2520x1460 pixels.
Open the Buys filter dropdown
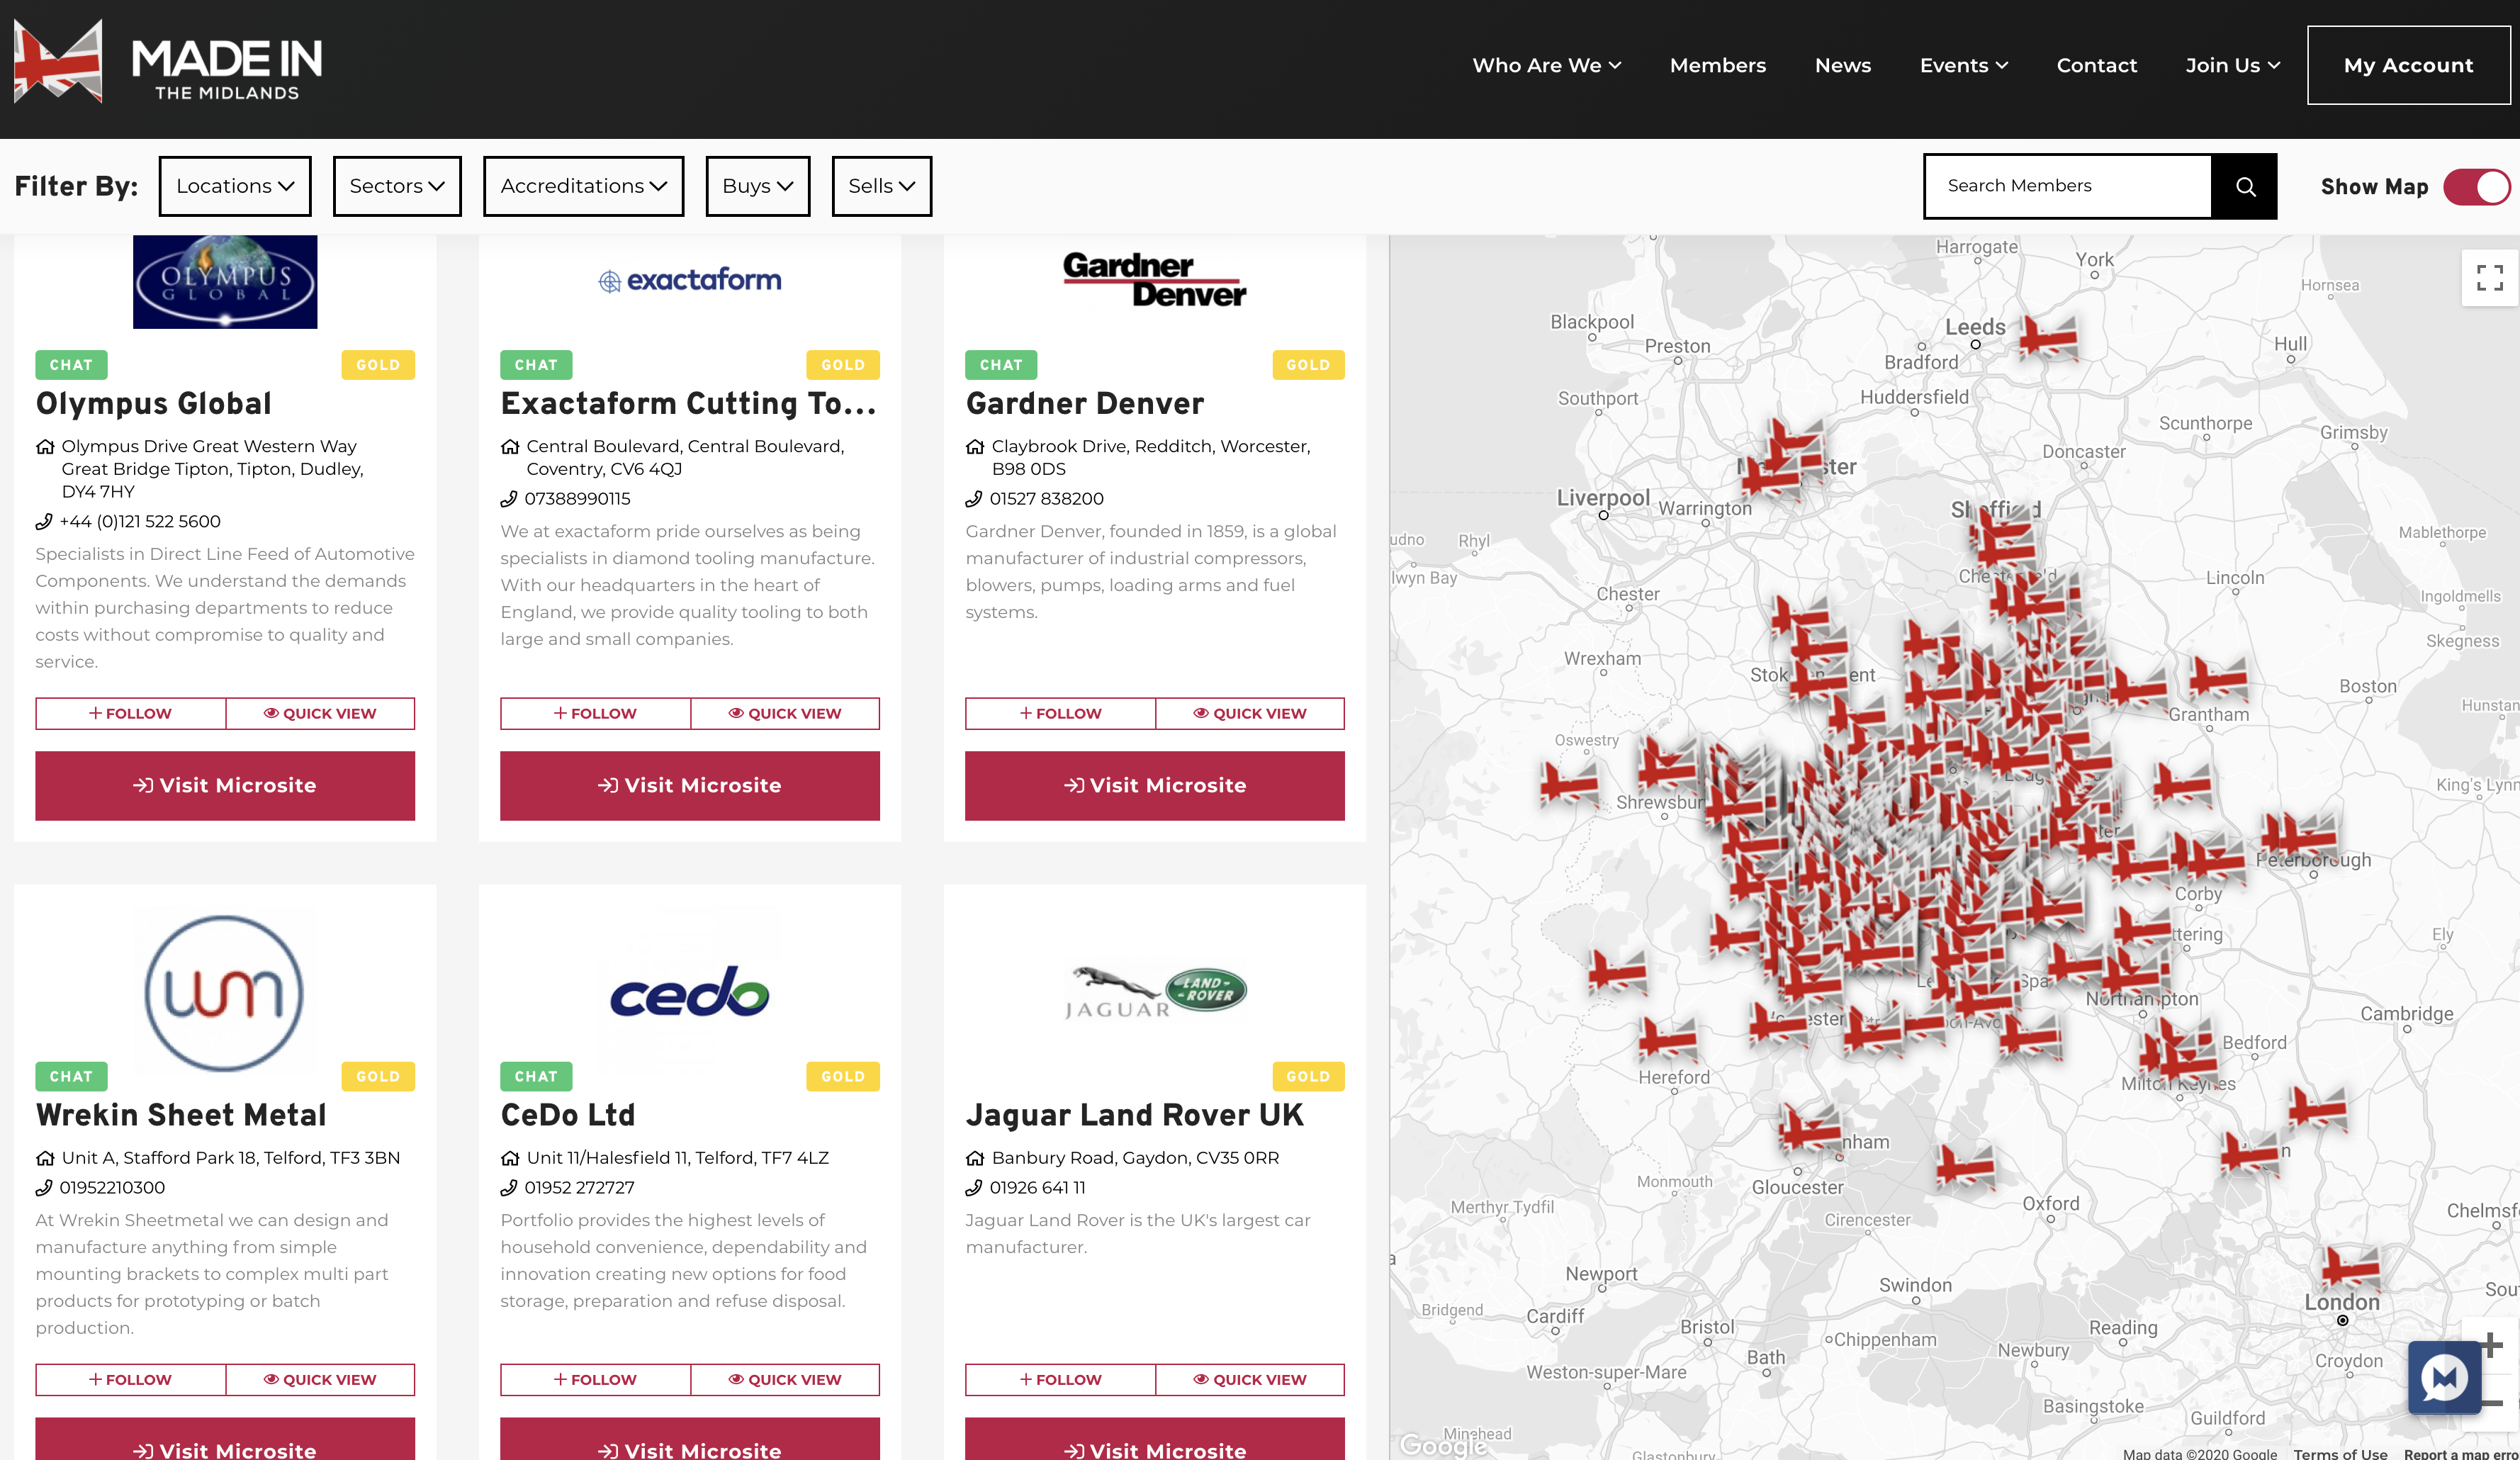click(x=757, y=186)
